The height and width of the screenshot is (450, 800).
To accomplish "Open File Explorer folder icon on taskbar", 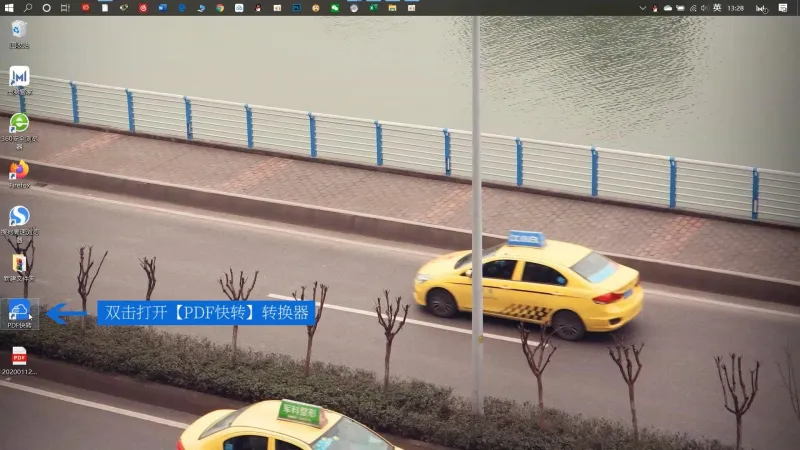I will coord(392,8).
